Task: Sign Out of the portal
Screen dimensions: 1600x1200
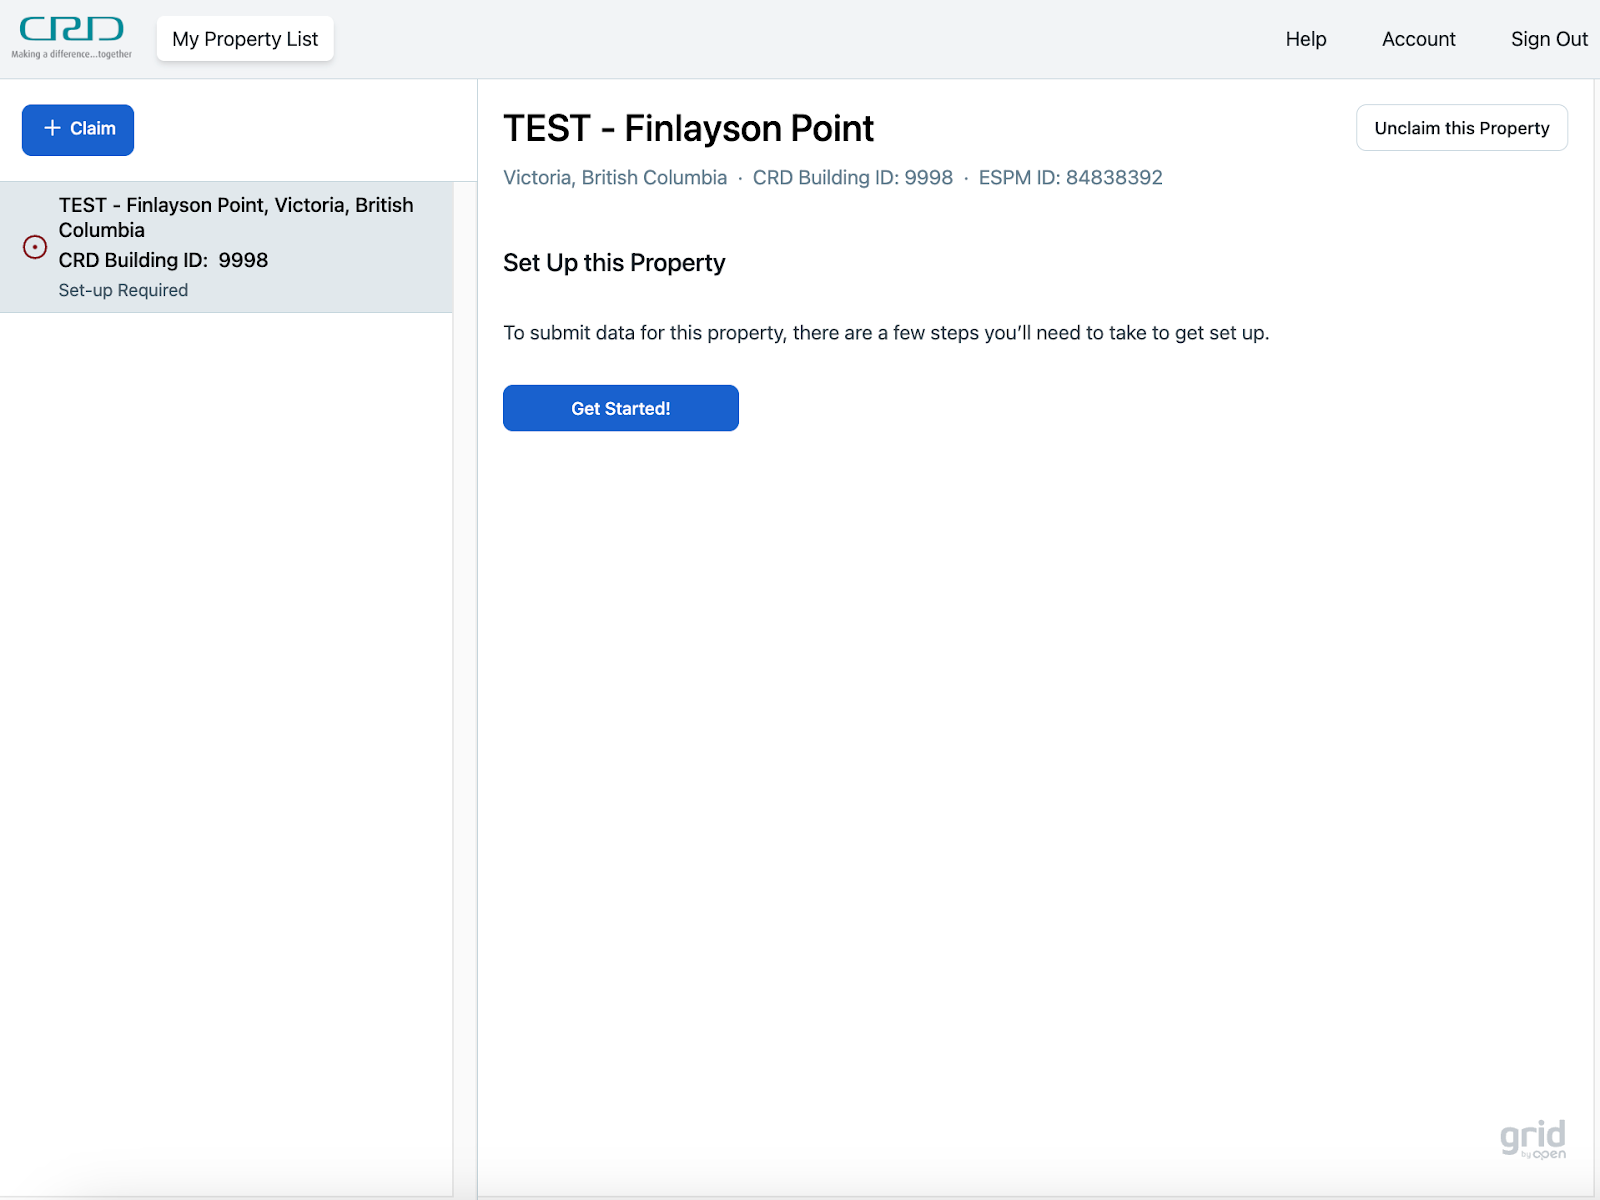Action: click(x=1548, y=39)
